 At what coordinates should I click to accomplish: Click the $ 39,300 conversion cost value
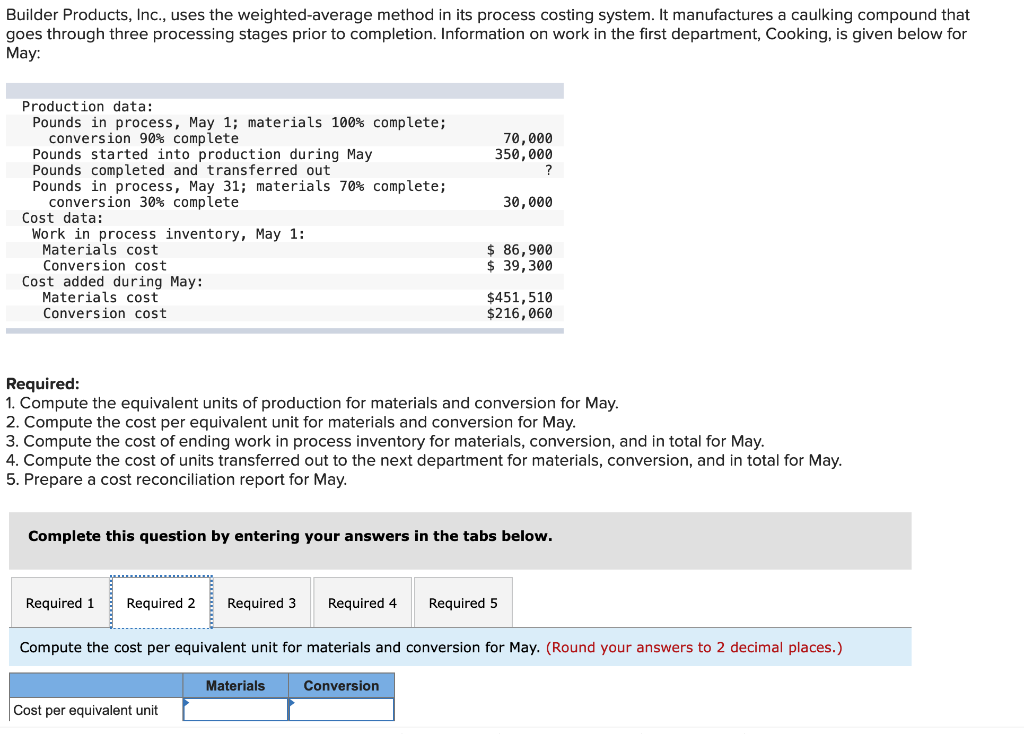click(x=520, y=266)
